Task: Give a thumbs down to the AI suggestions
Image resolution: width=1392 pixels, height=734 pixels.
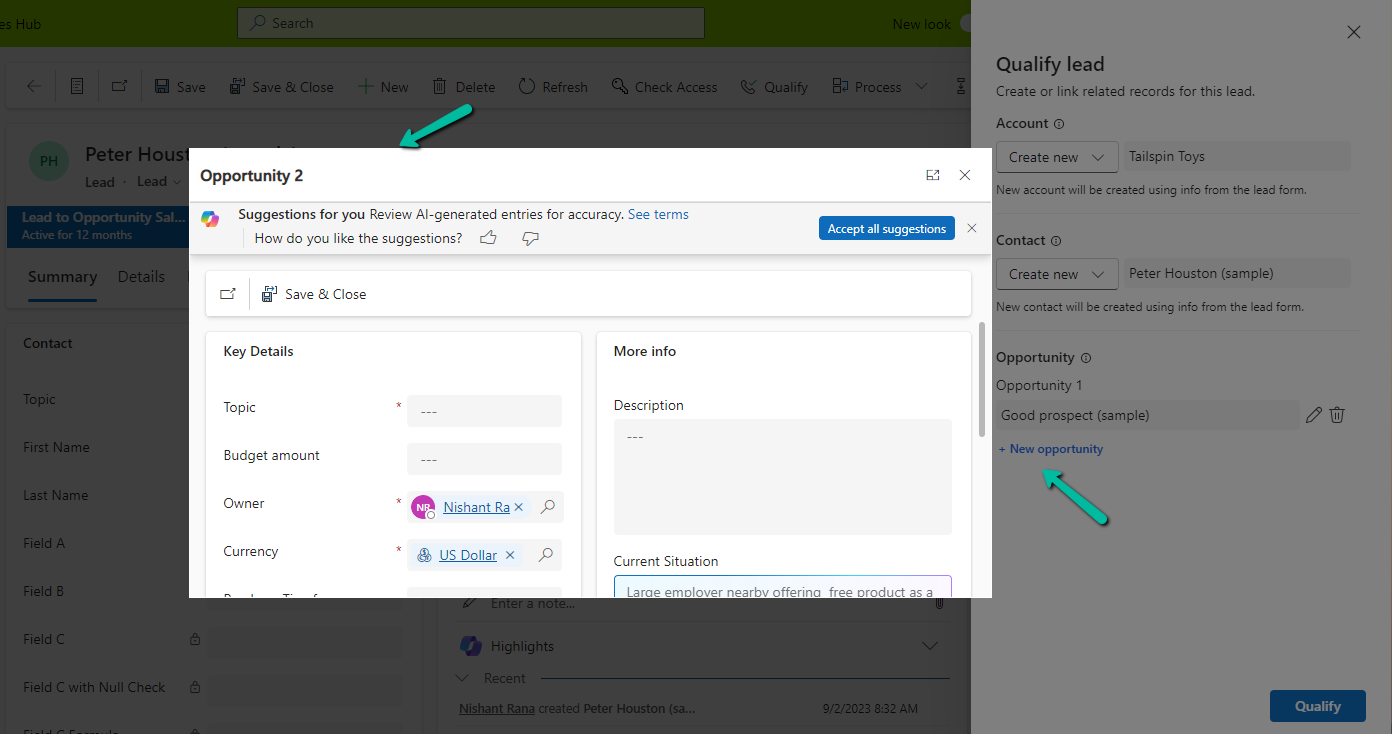Action: (530, 238)
